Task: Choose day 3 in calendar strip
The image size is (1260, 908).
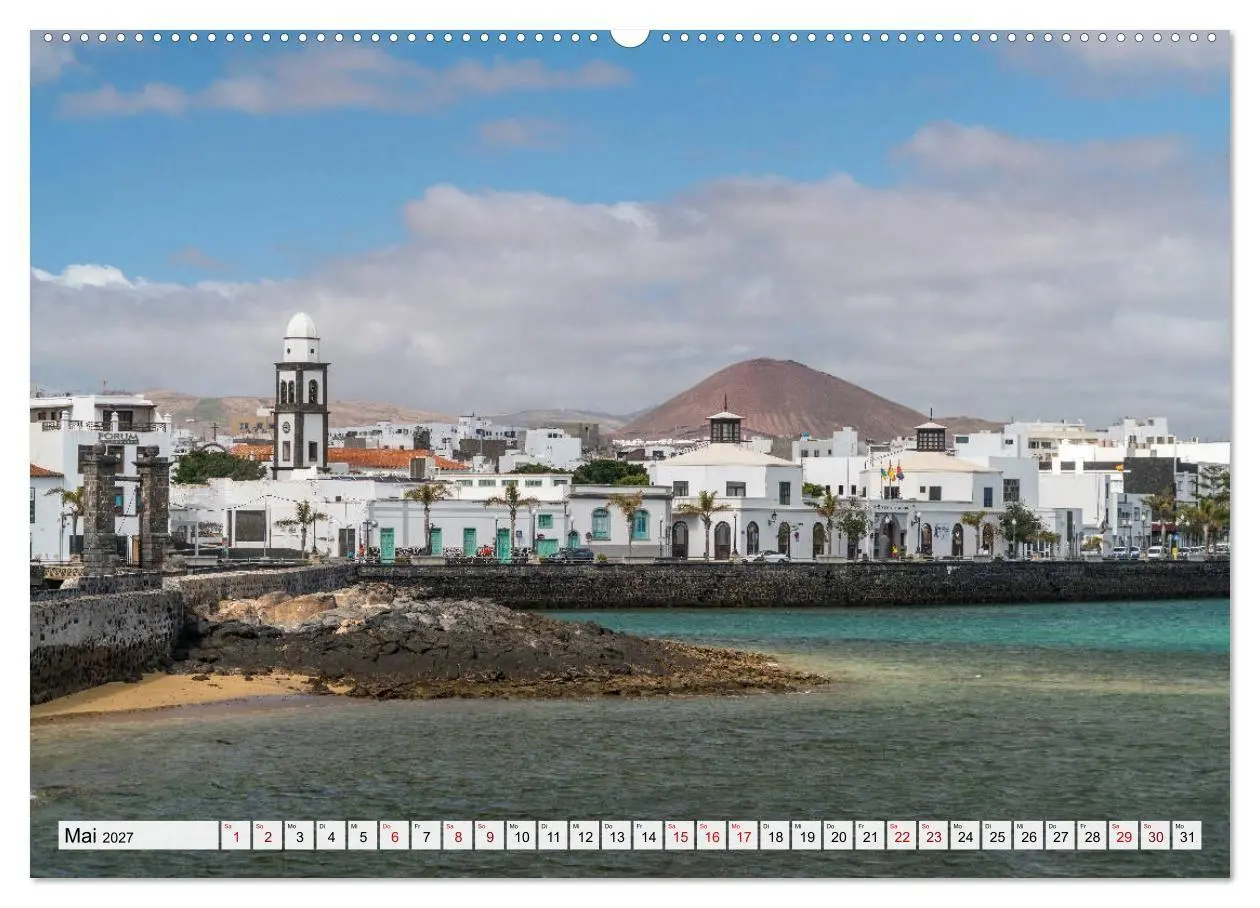Action: (299, 836)
